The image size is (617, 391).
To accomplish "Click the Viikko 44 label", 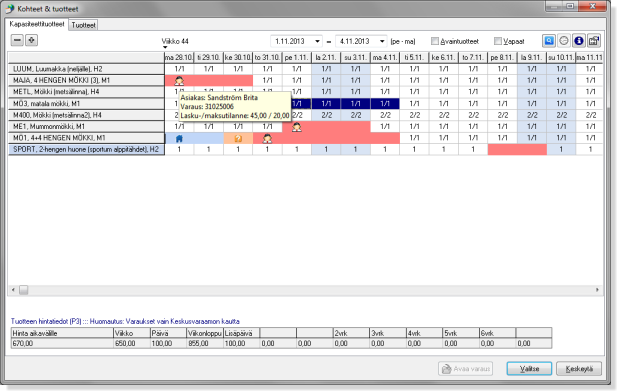I will [x=175, y=41].
